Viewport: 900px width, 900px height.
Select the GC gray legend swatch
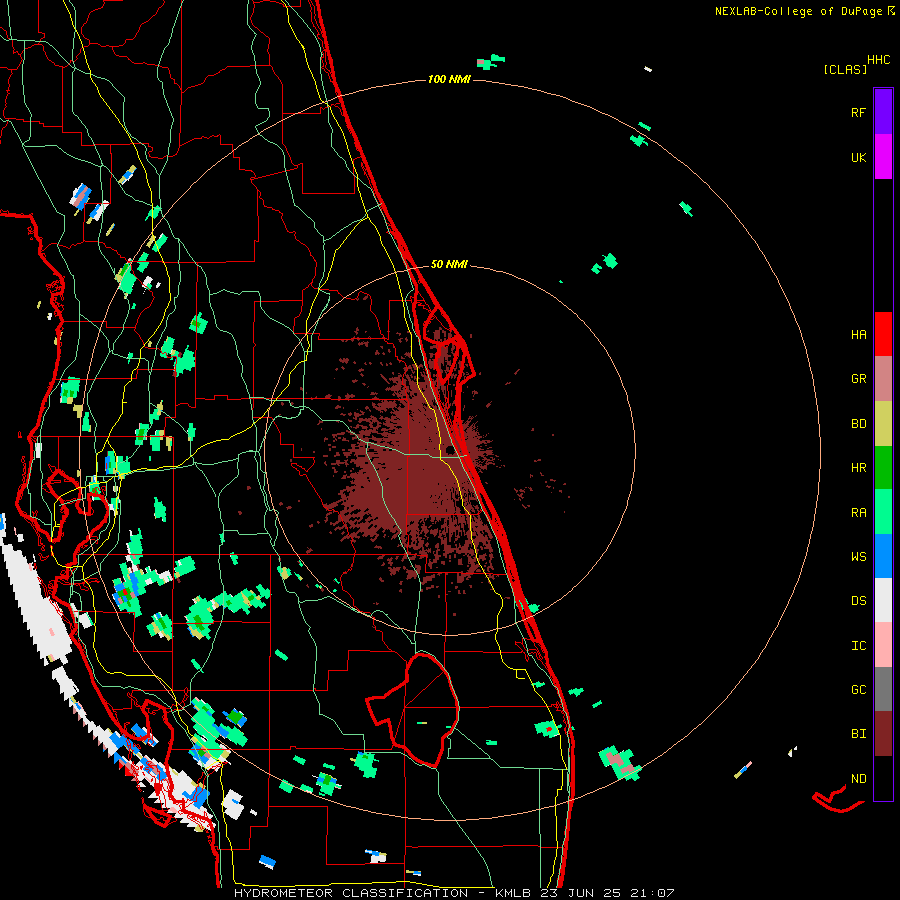click(x=883, y=689)
